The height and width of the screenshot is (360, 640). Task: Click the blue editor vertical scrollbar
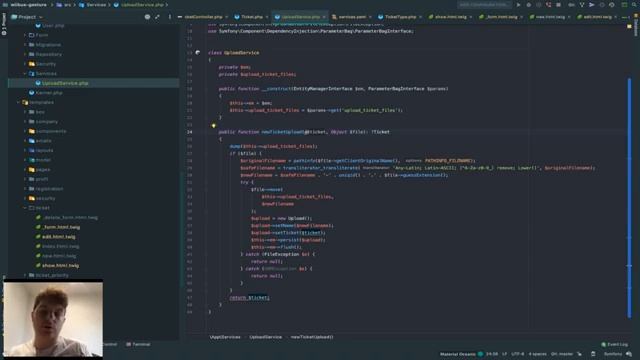[629, 198]
